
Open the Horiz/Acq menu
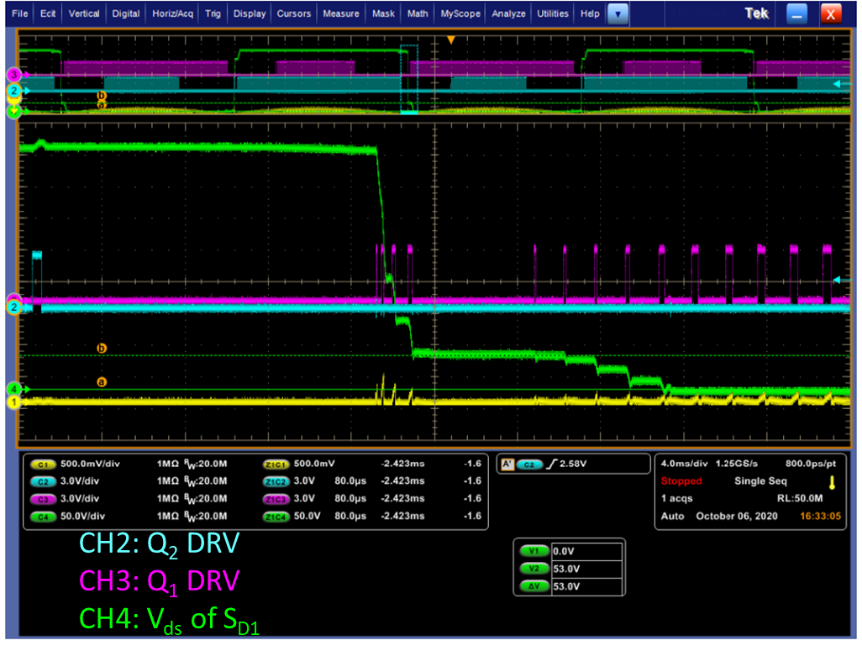(x=173, y=14)
